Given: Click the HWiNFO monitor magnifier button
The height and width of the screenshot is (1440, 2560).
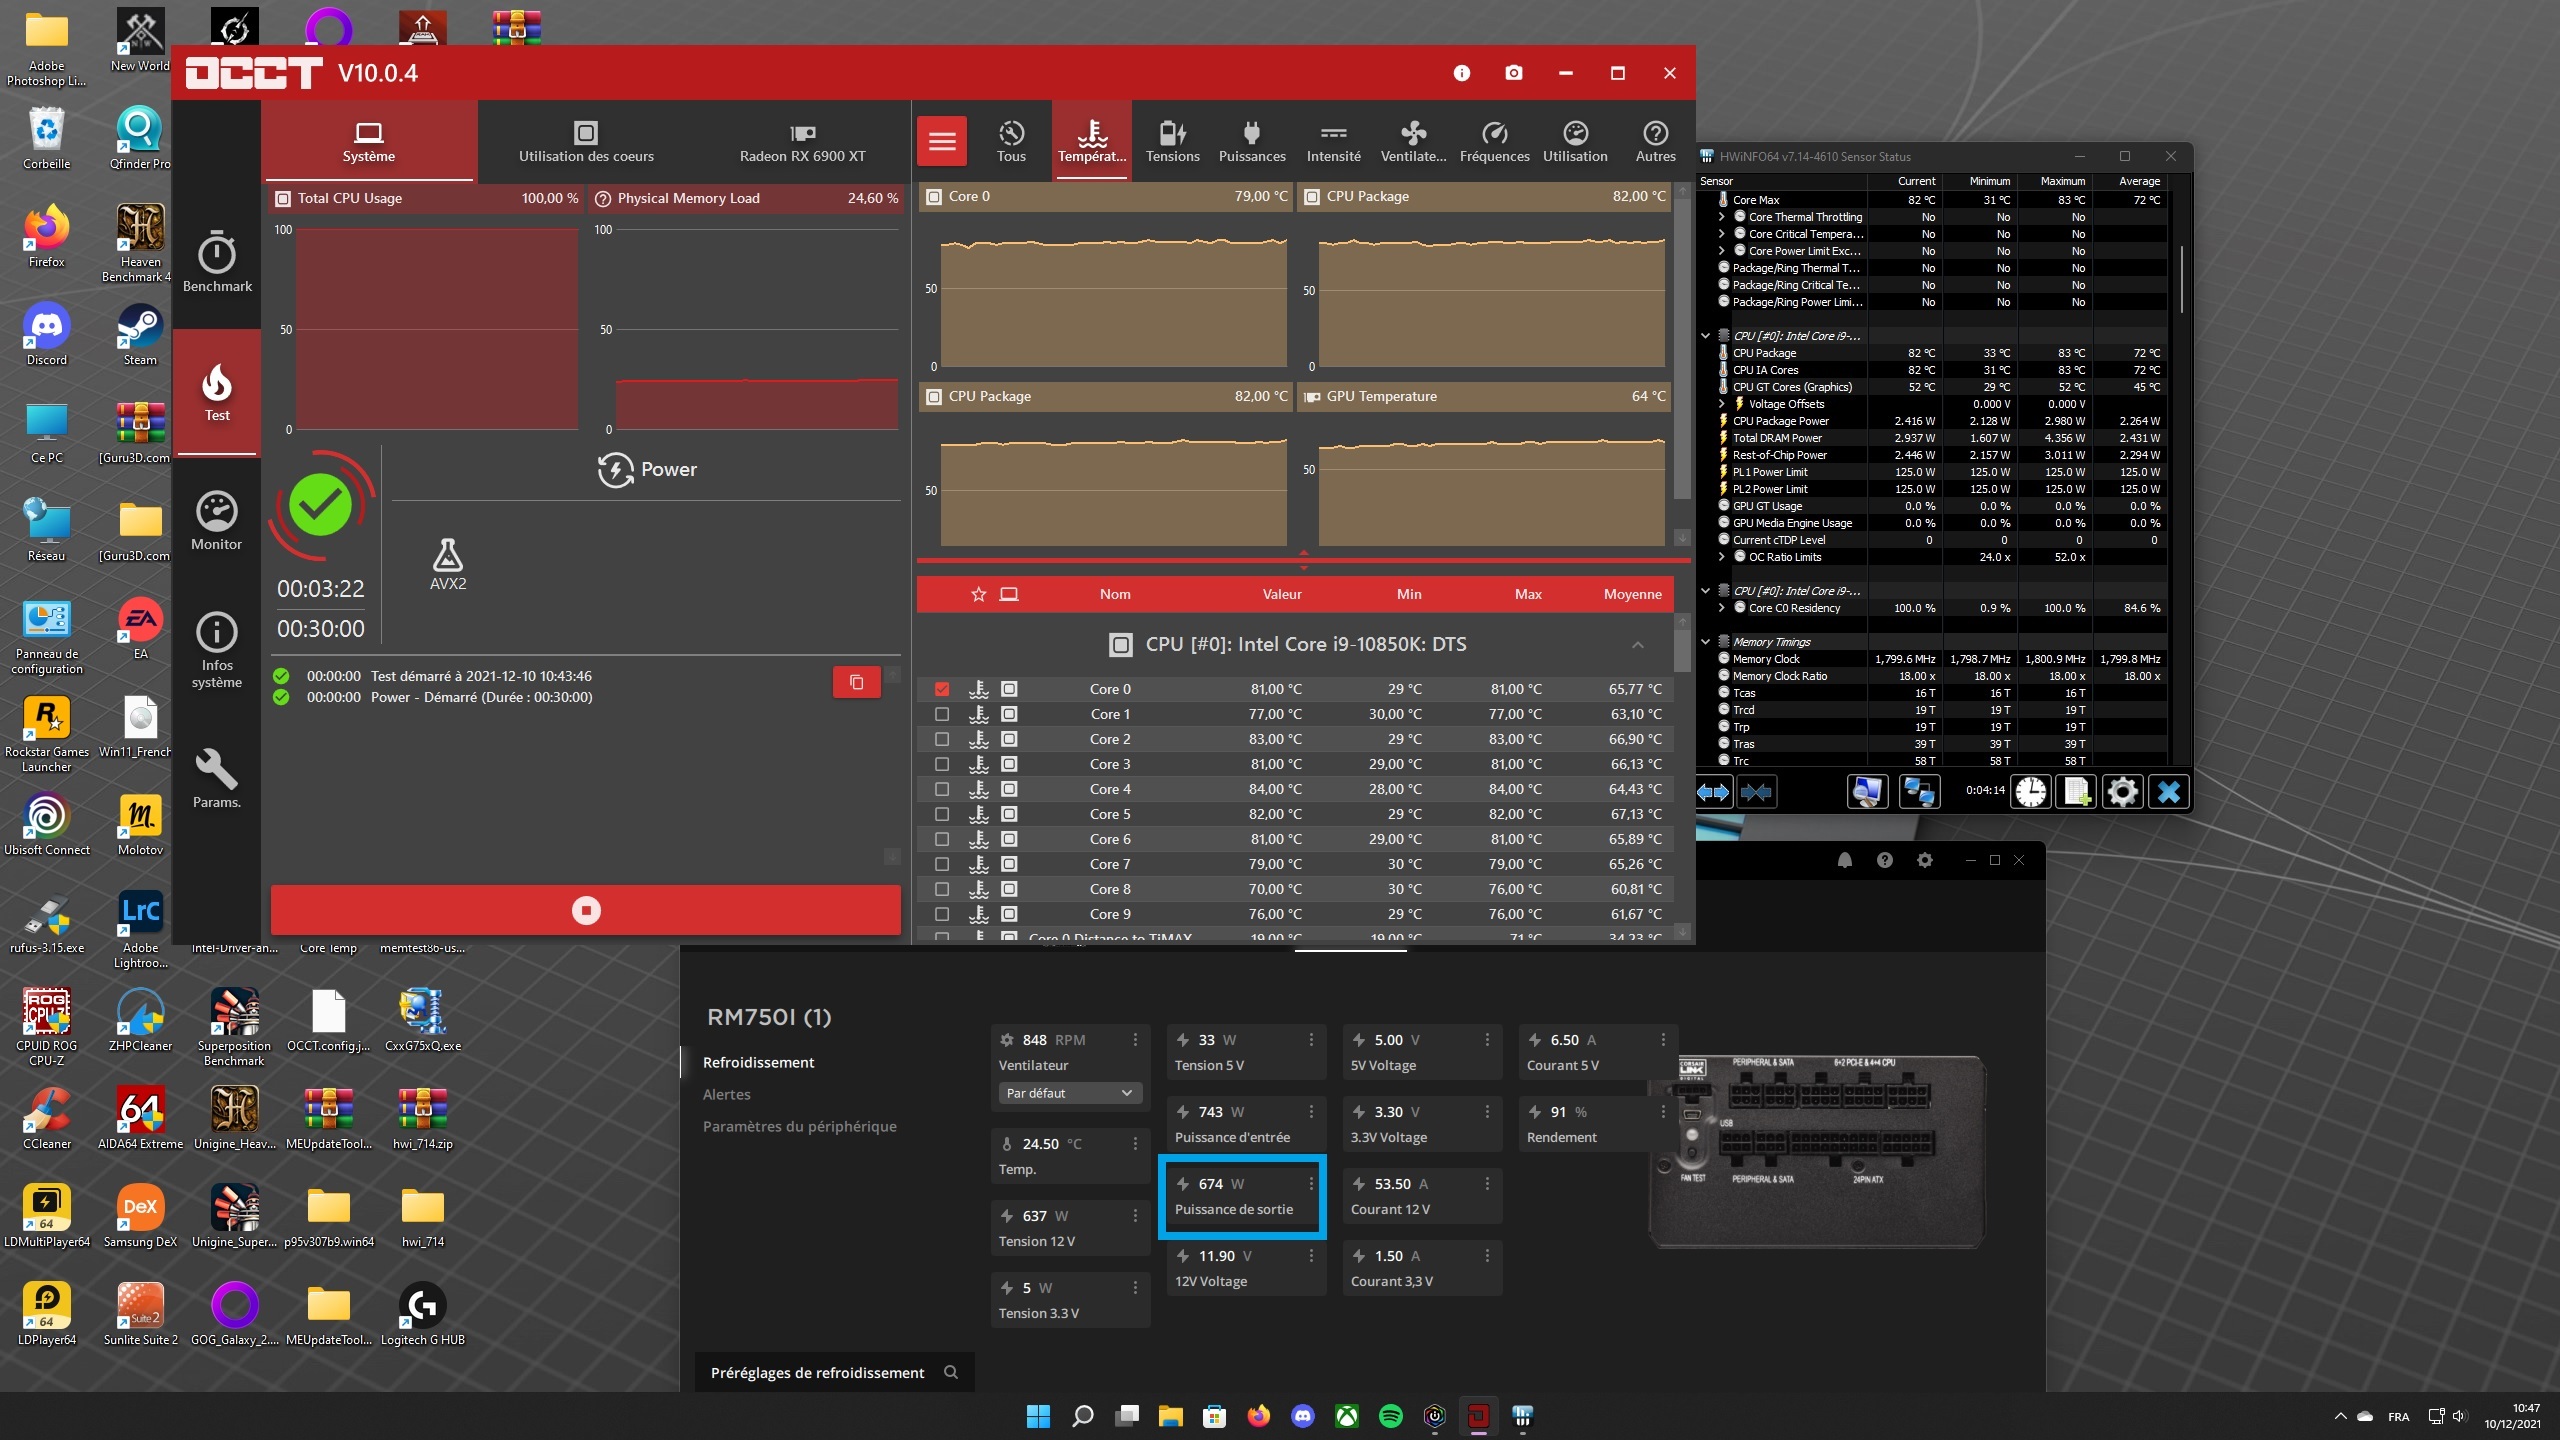Looking at the screenshot, I should [x=1868, y=792].
